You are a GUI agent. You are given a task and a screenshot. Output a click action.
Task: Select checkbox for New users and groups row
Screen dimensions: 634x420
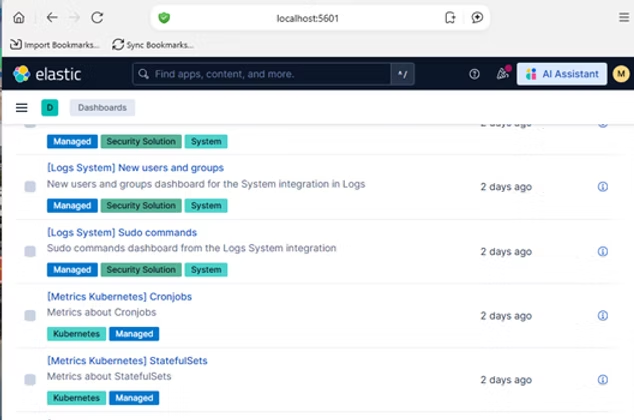(x=30, y=186)
